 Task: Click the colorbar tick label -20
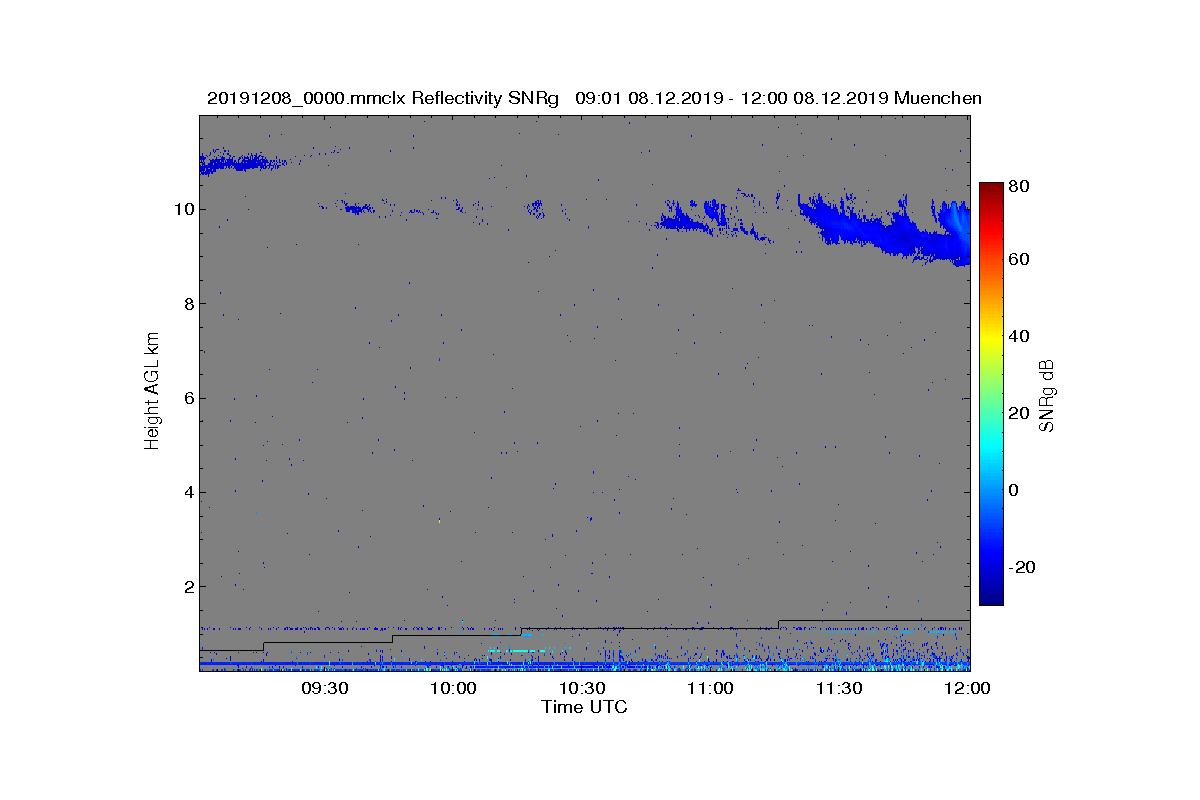point(1024,566)
